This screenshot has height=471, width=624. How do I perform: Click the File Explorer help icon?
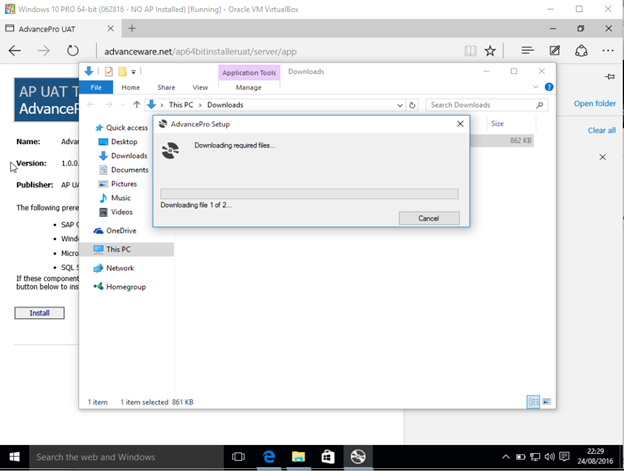coord(549,87)
